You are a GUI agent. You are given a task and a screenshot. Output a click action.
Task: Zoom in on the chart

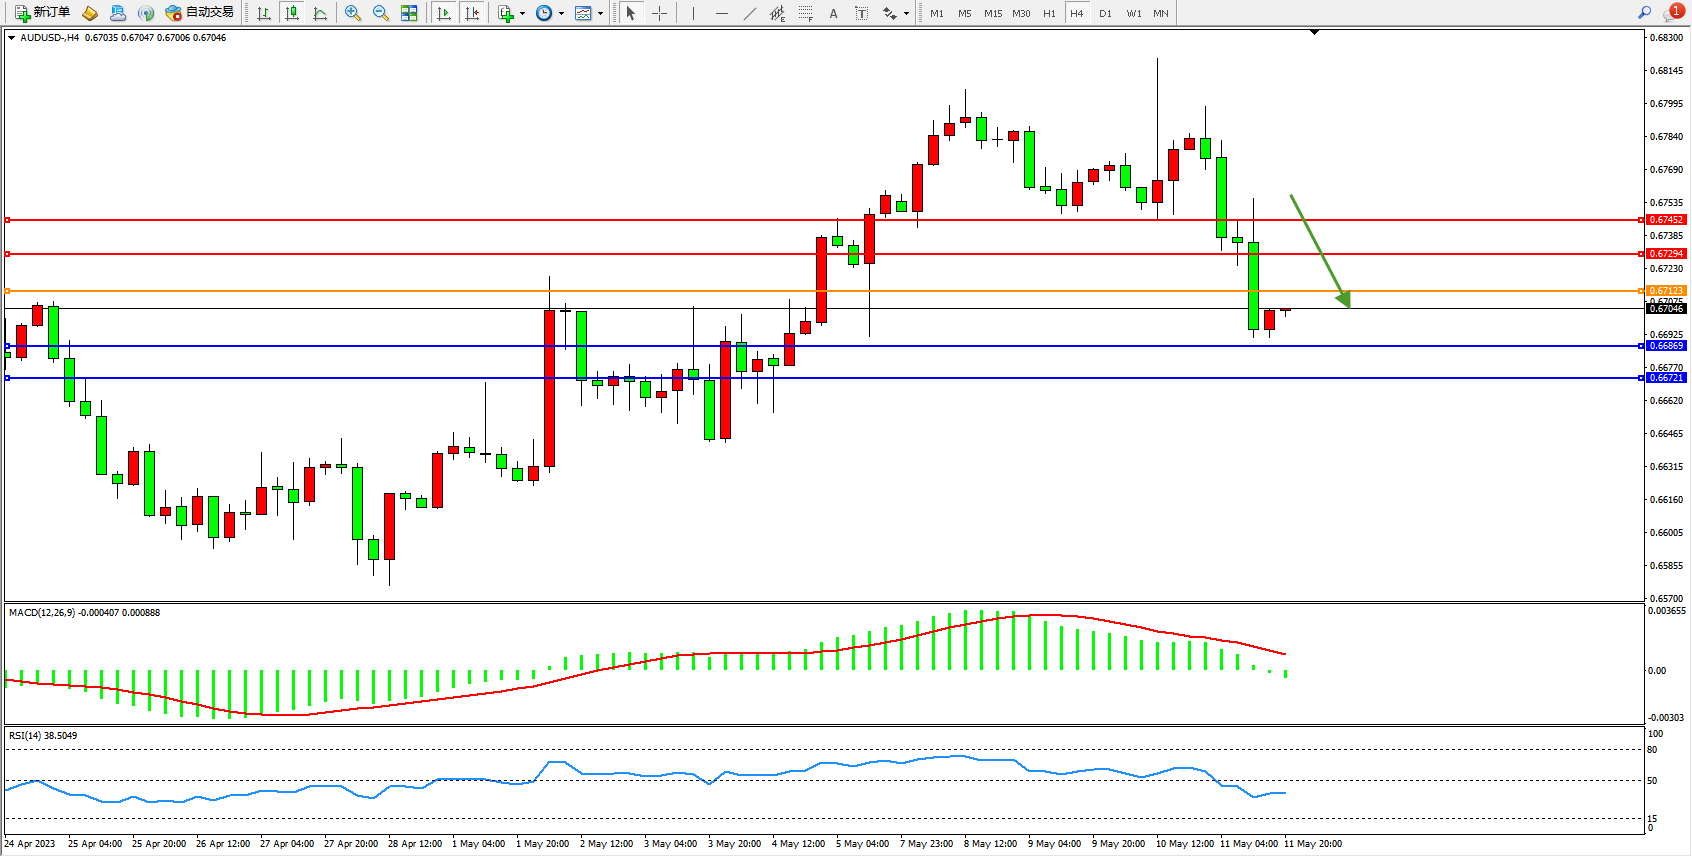coord(353,13)
